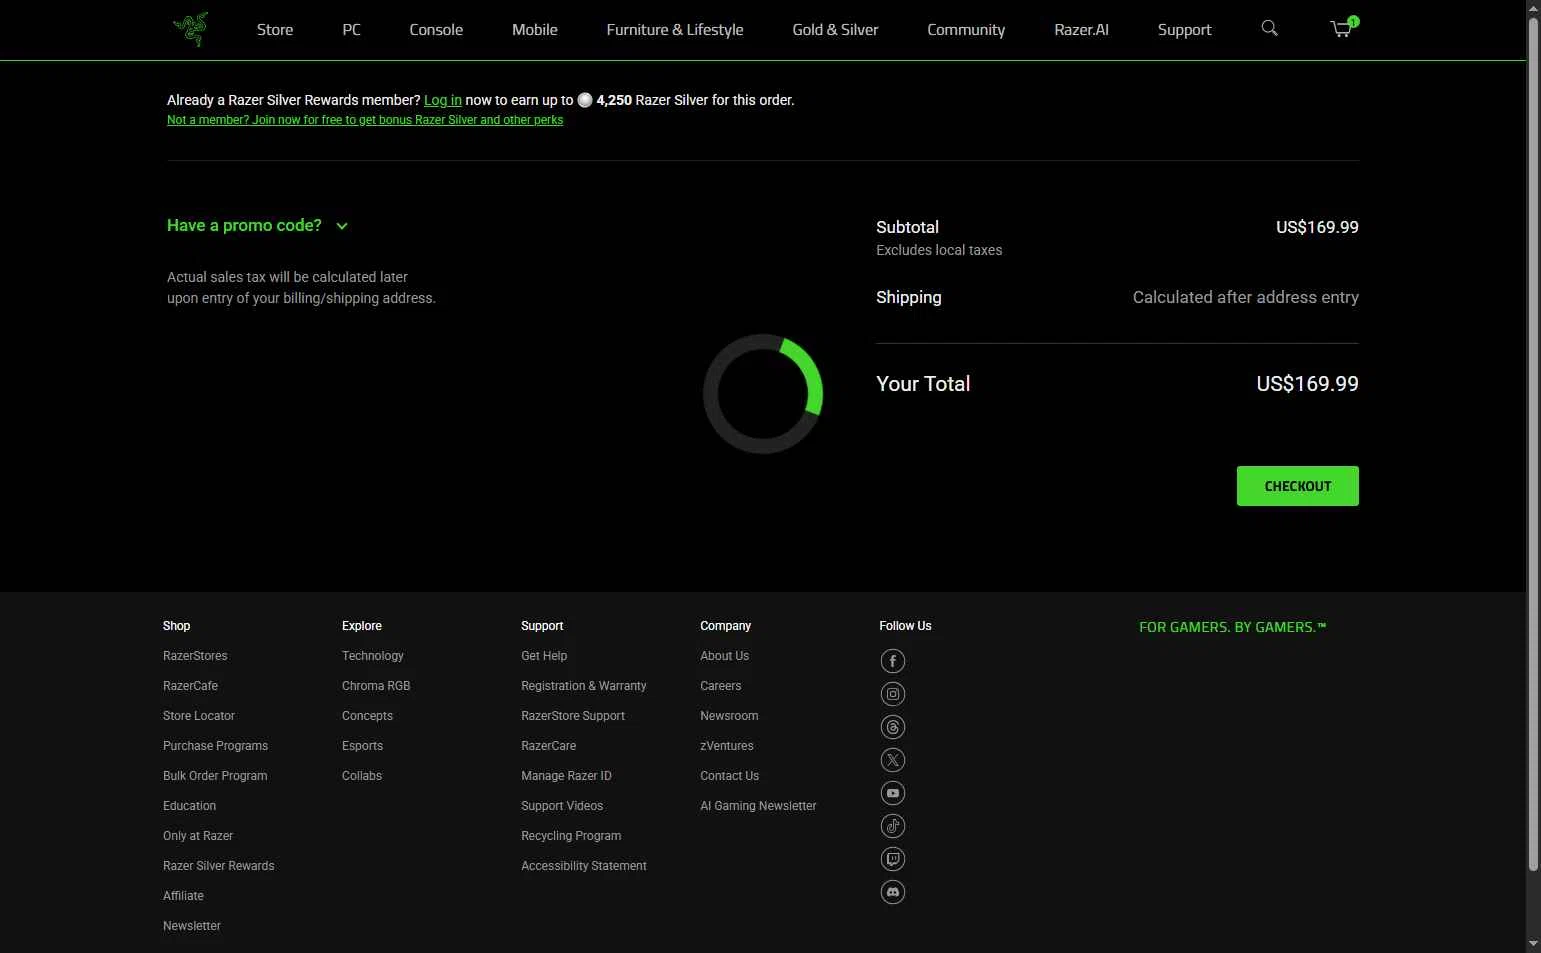The width and height of the screenshot is (1541, 953).
Task: Open Razer Facebook page icon
Action: (x=893, y=661)
